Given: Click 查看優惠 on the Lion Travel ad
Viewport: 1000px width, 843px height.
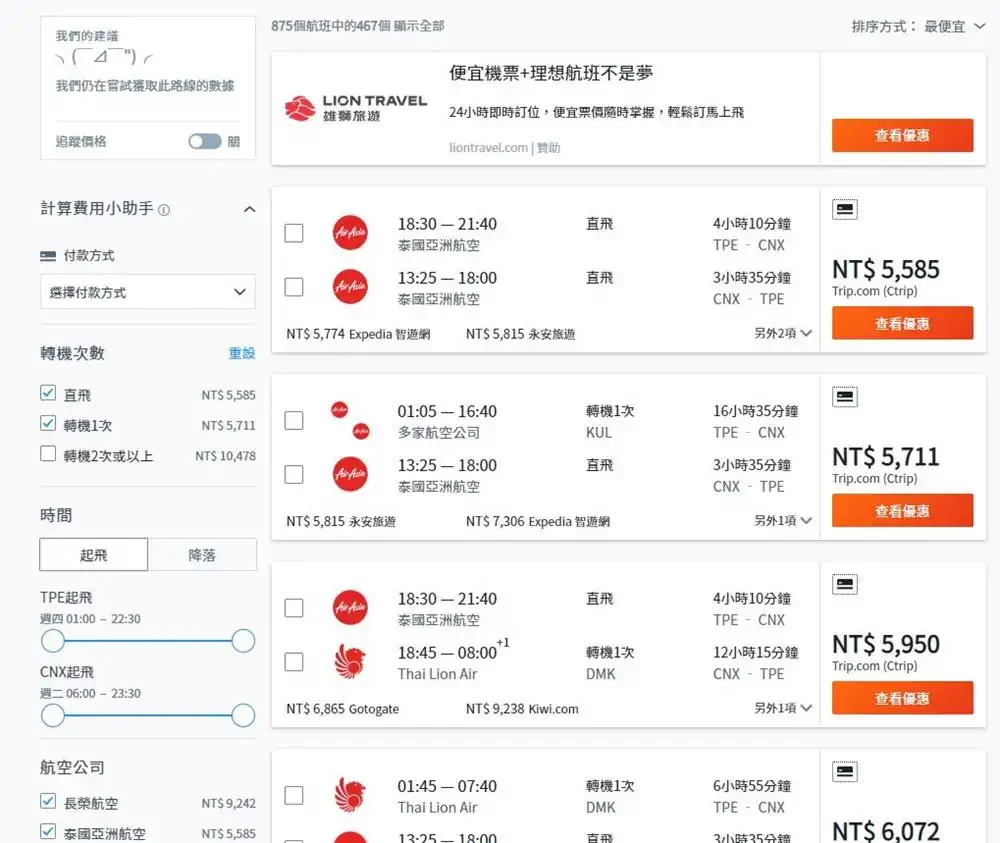Looking at the screenshot, I should coord(902,135).
